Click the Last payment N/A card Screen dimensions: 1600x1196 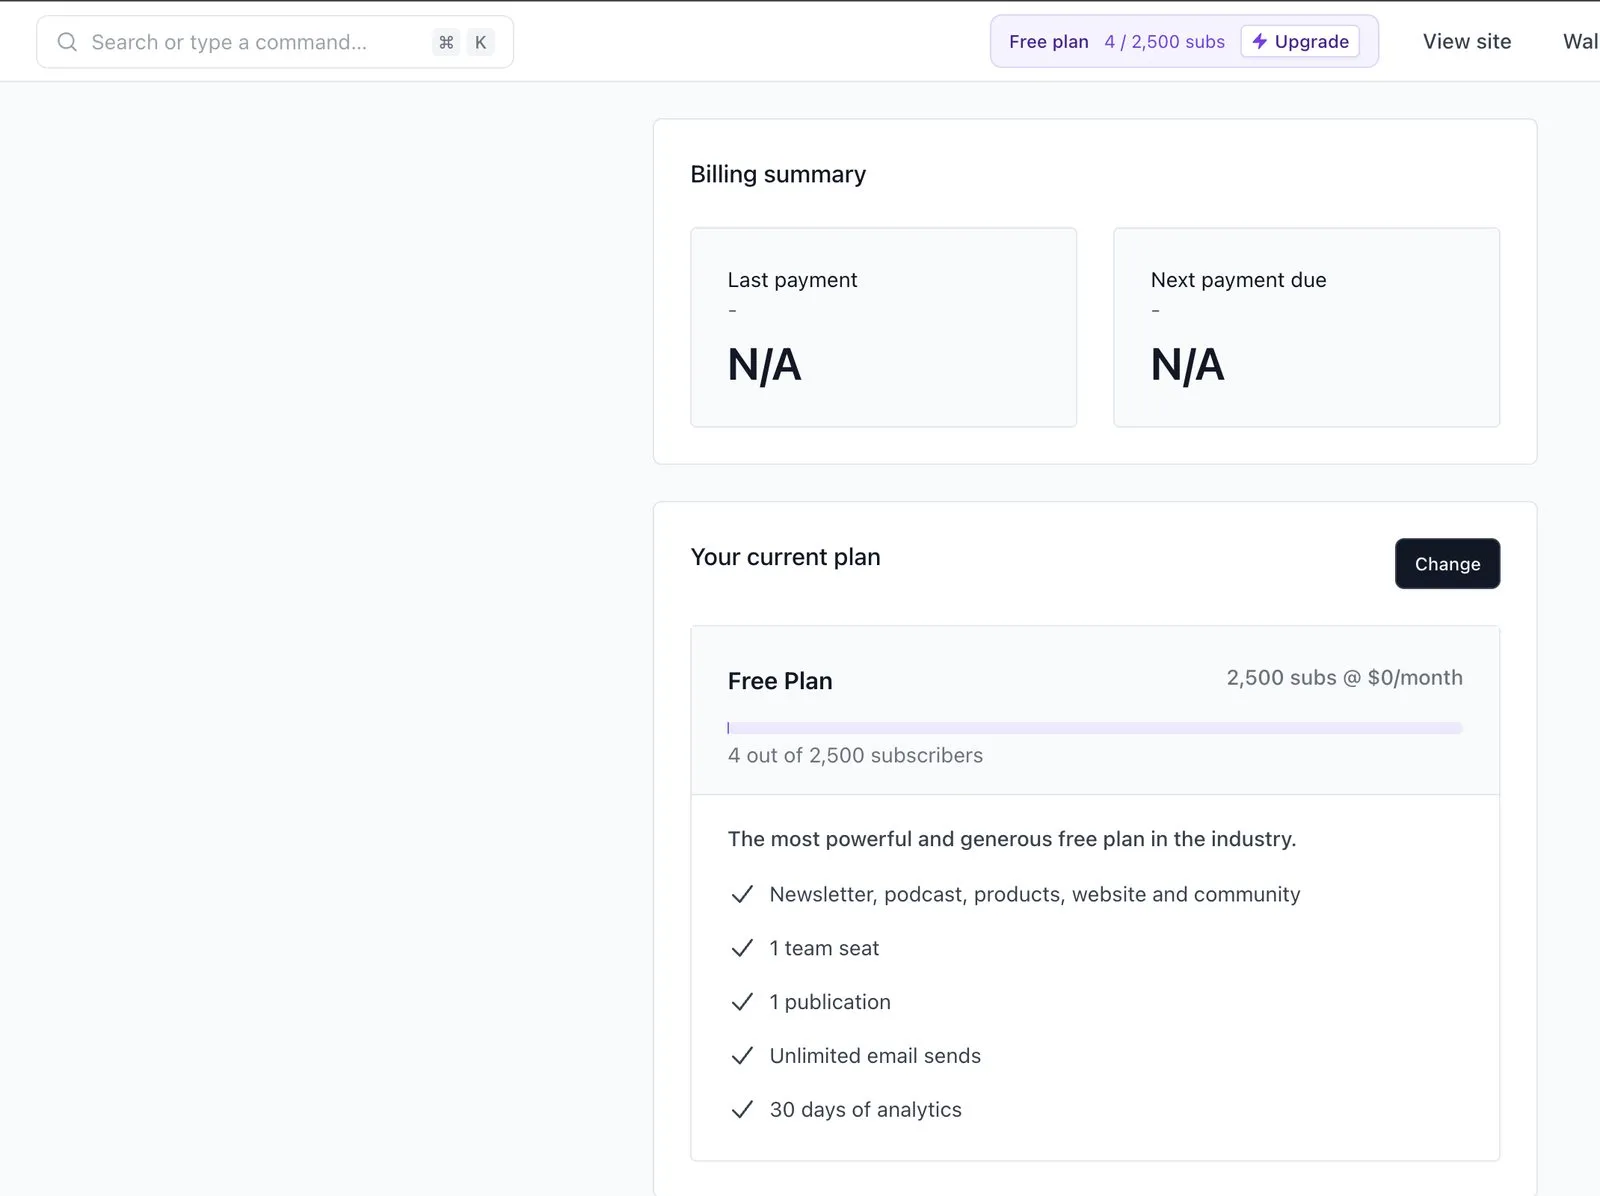[883, 327]
